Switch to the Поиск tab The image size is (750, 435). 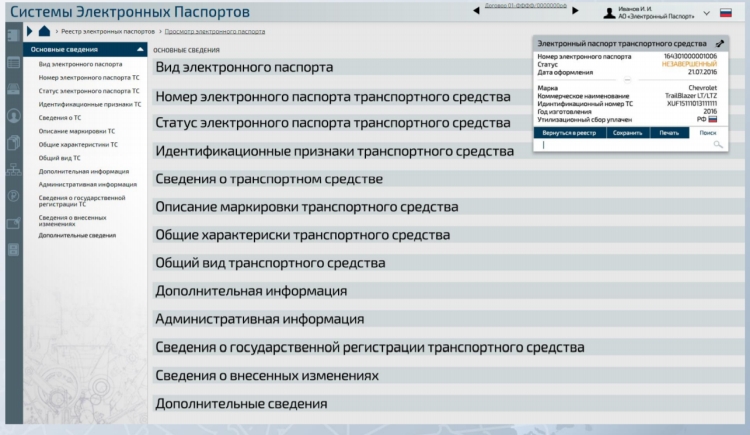click(708, 133)
